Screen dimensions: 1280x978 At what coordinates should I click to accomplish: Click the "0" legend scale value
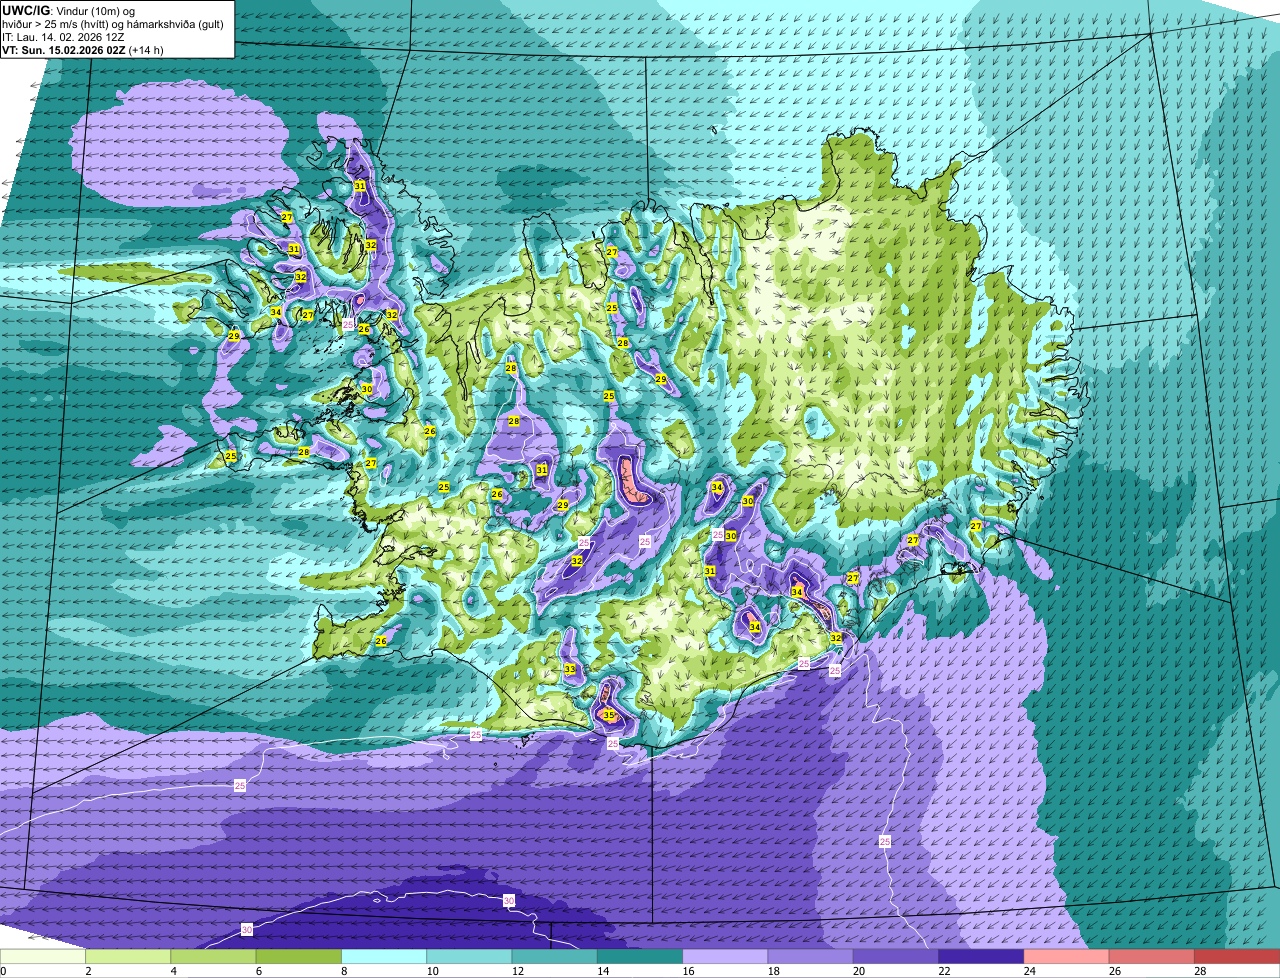point(3,971)
